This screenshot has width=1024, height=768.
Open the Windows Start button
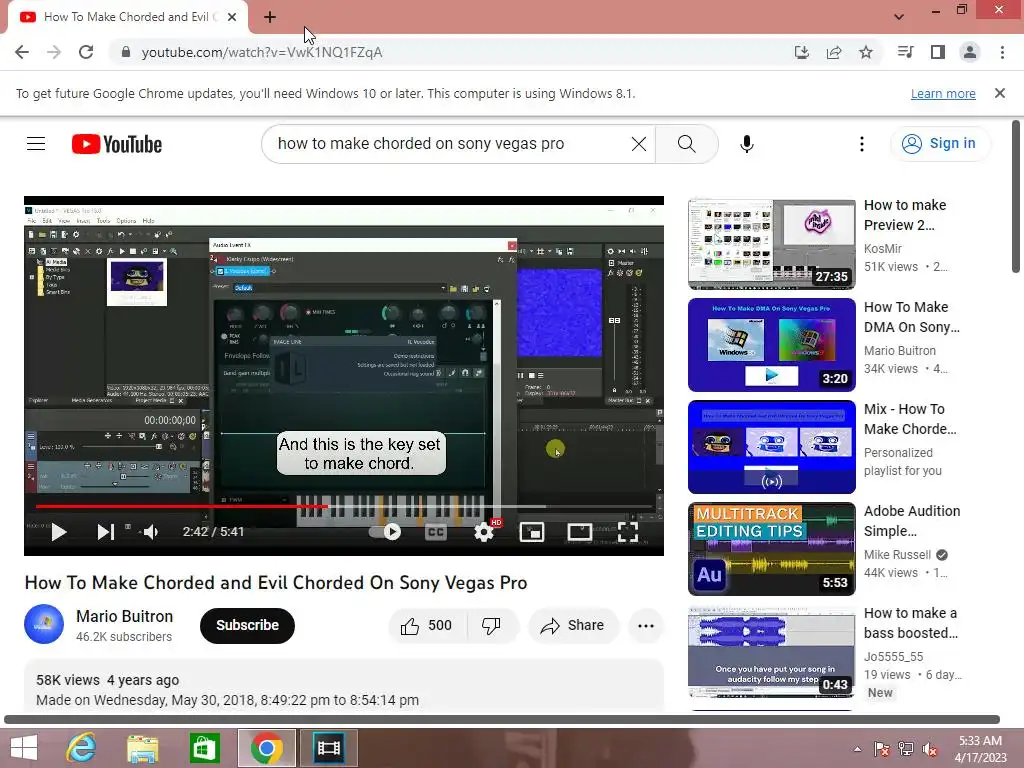[24, 748]
